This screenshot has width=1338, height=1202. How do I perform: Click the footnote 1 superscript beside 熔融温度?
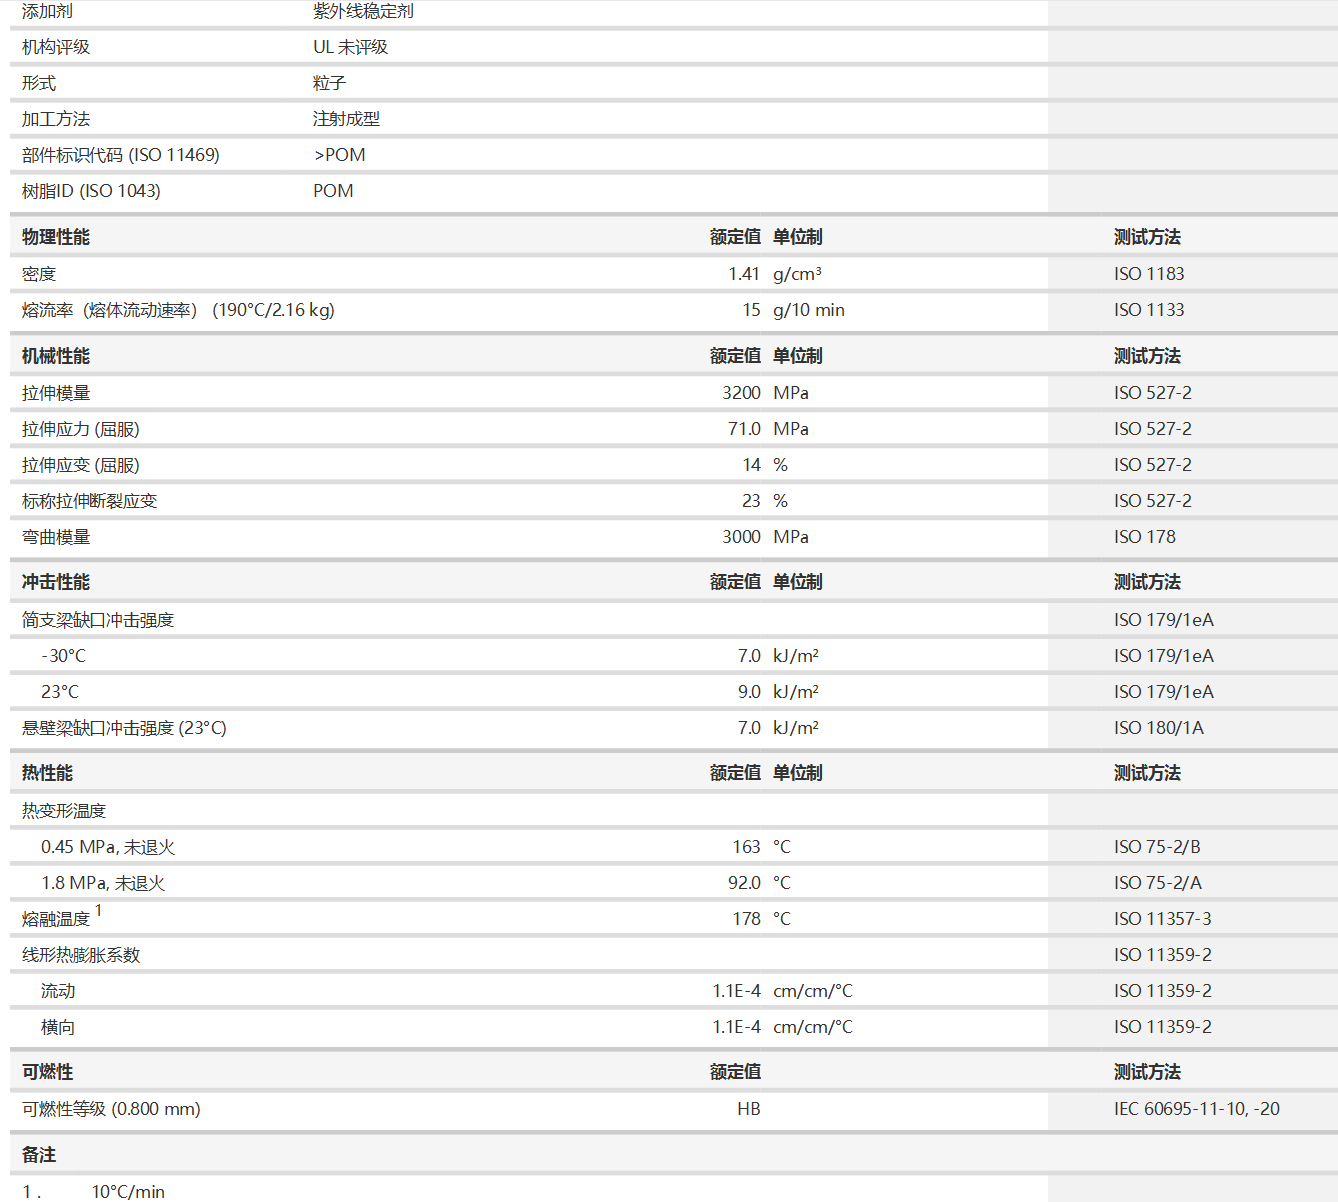[98, 911]
